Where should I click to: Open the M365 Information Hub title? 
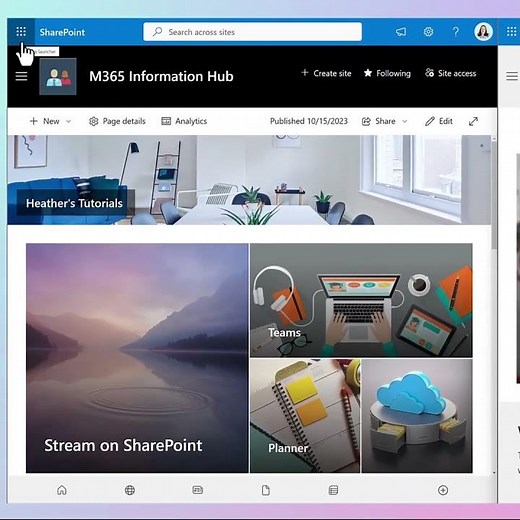click(x=161, y=76)
